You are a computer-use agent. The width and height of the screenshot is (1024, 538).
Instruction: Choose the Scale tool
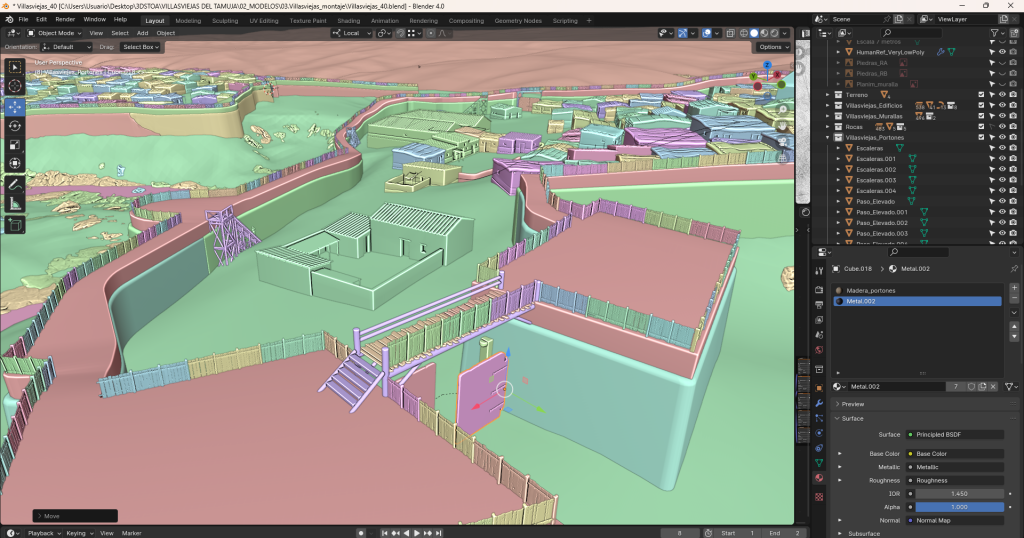click(x=15, y=144)
